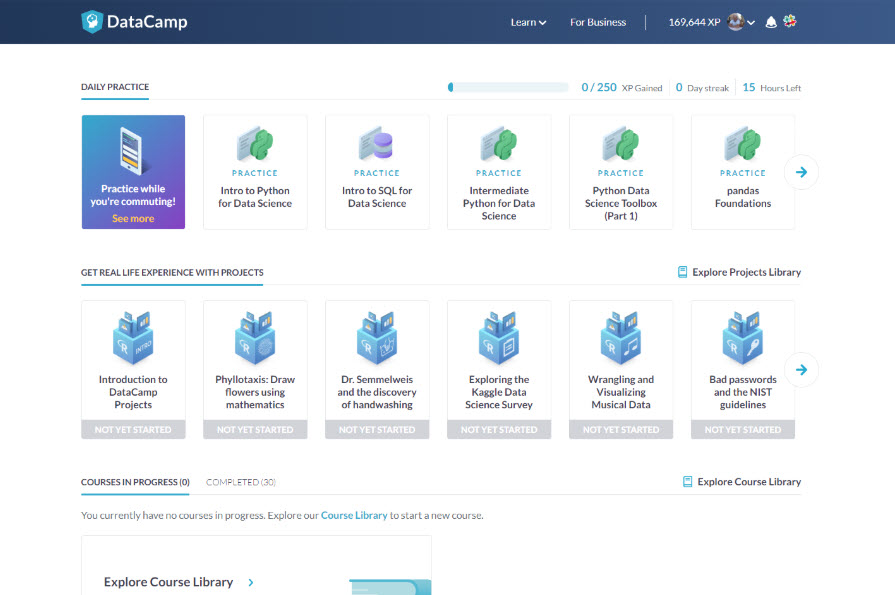Screen dimensions: 895x595
Task: Open the Explore Projects Library icon
Action: 683,272
